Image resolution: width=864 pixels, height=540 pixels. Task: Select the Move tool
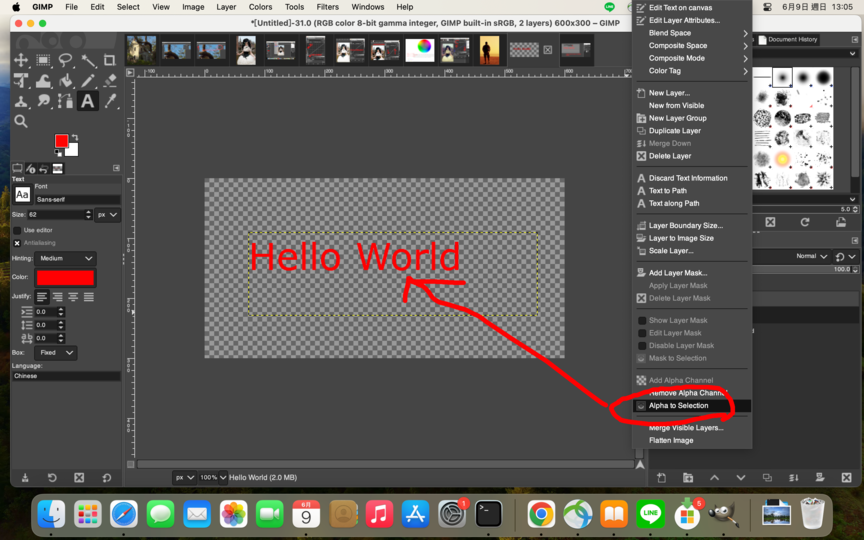21,61
